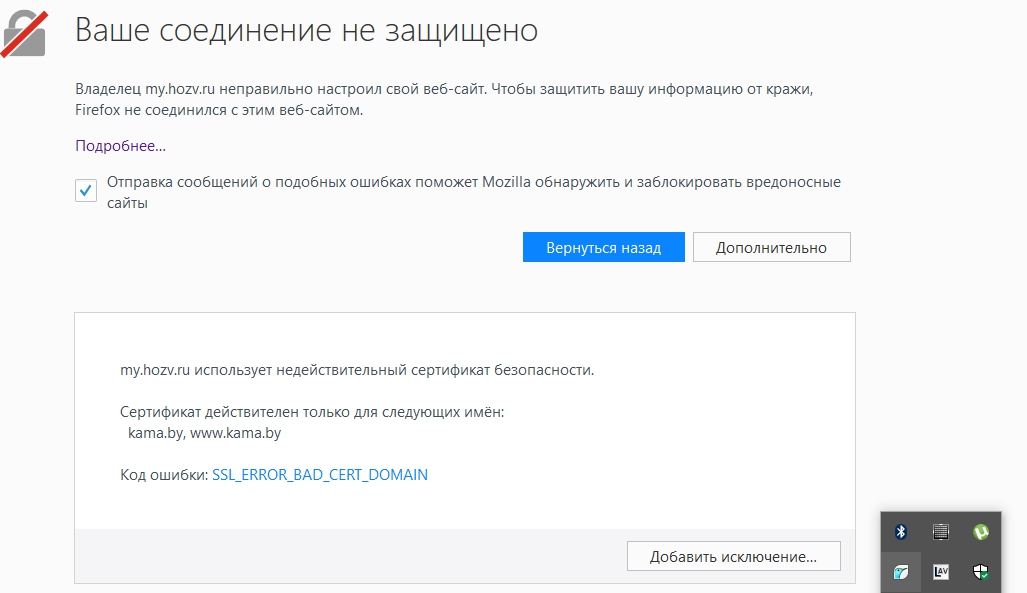Click the Bluetooth tray icon

point(900,532)
